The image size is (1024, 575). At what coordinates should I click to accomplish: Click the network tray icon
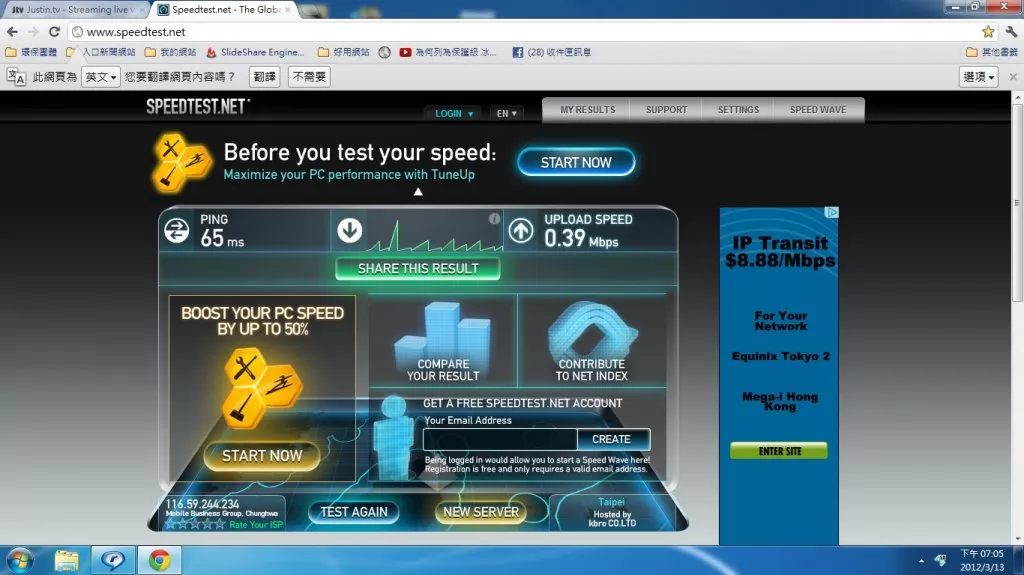pyautogui.click(x=940, y=560)
